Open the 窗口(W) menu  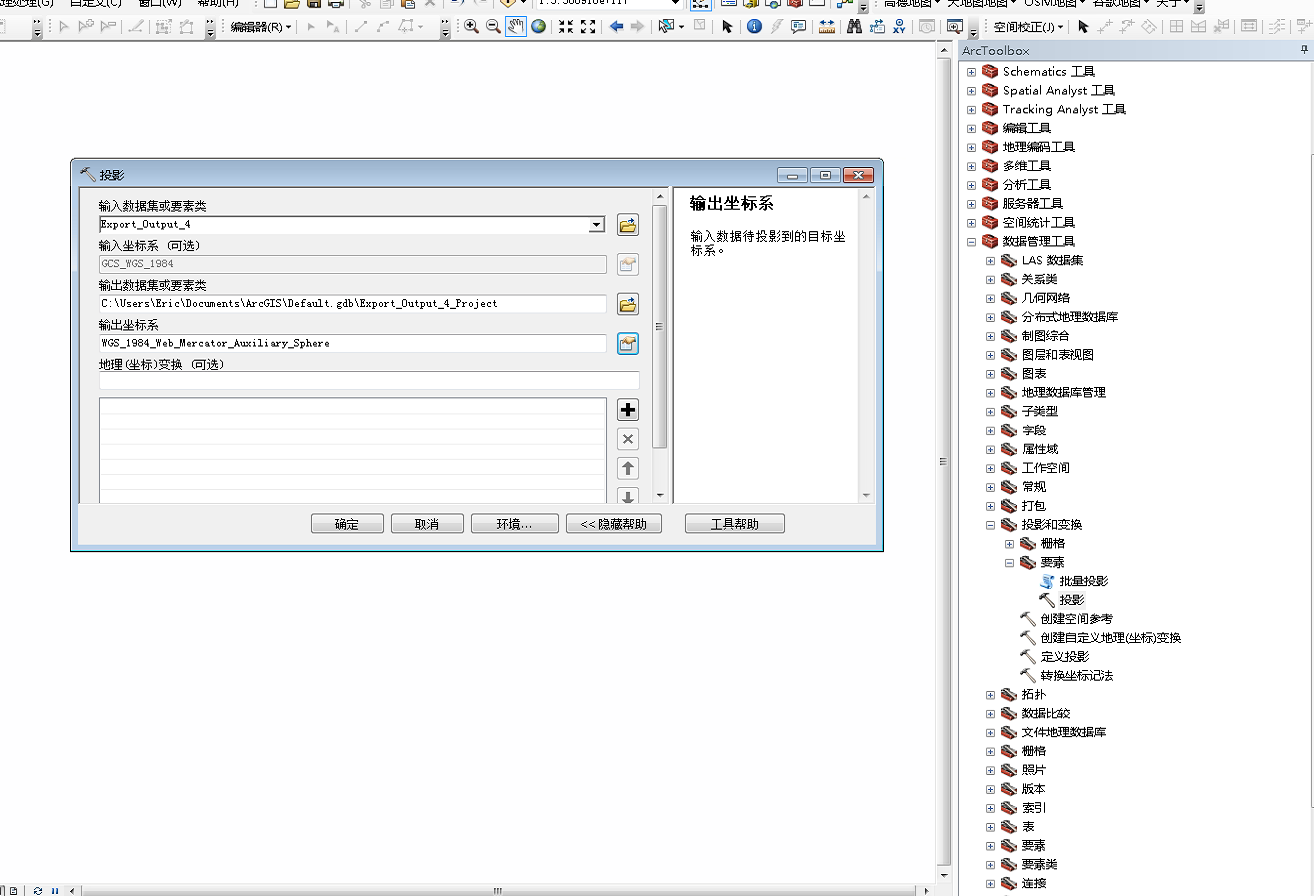[160, 4]
